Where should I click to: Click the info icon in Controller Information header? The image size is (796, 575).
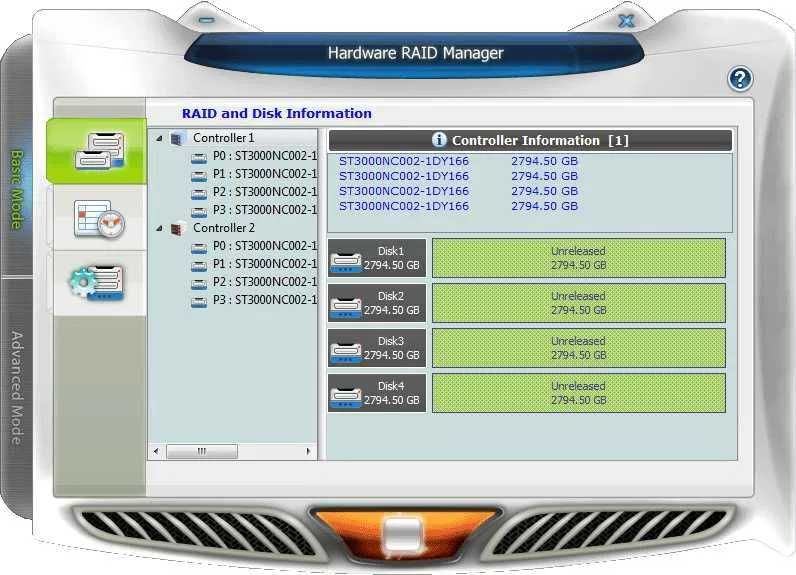pos(439,140)
